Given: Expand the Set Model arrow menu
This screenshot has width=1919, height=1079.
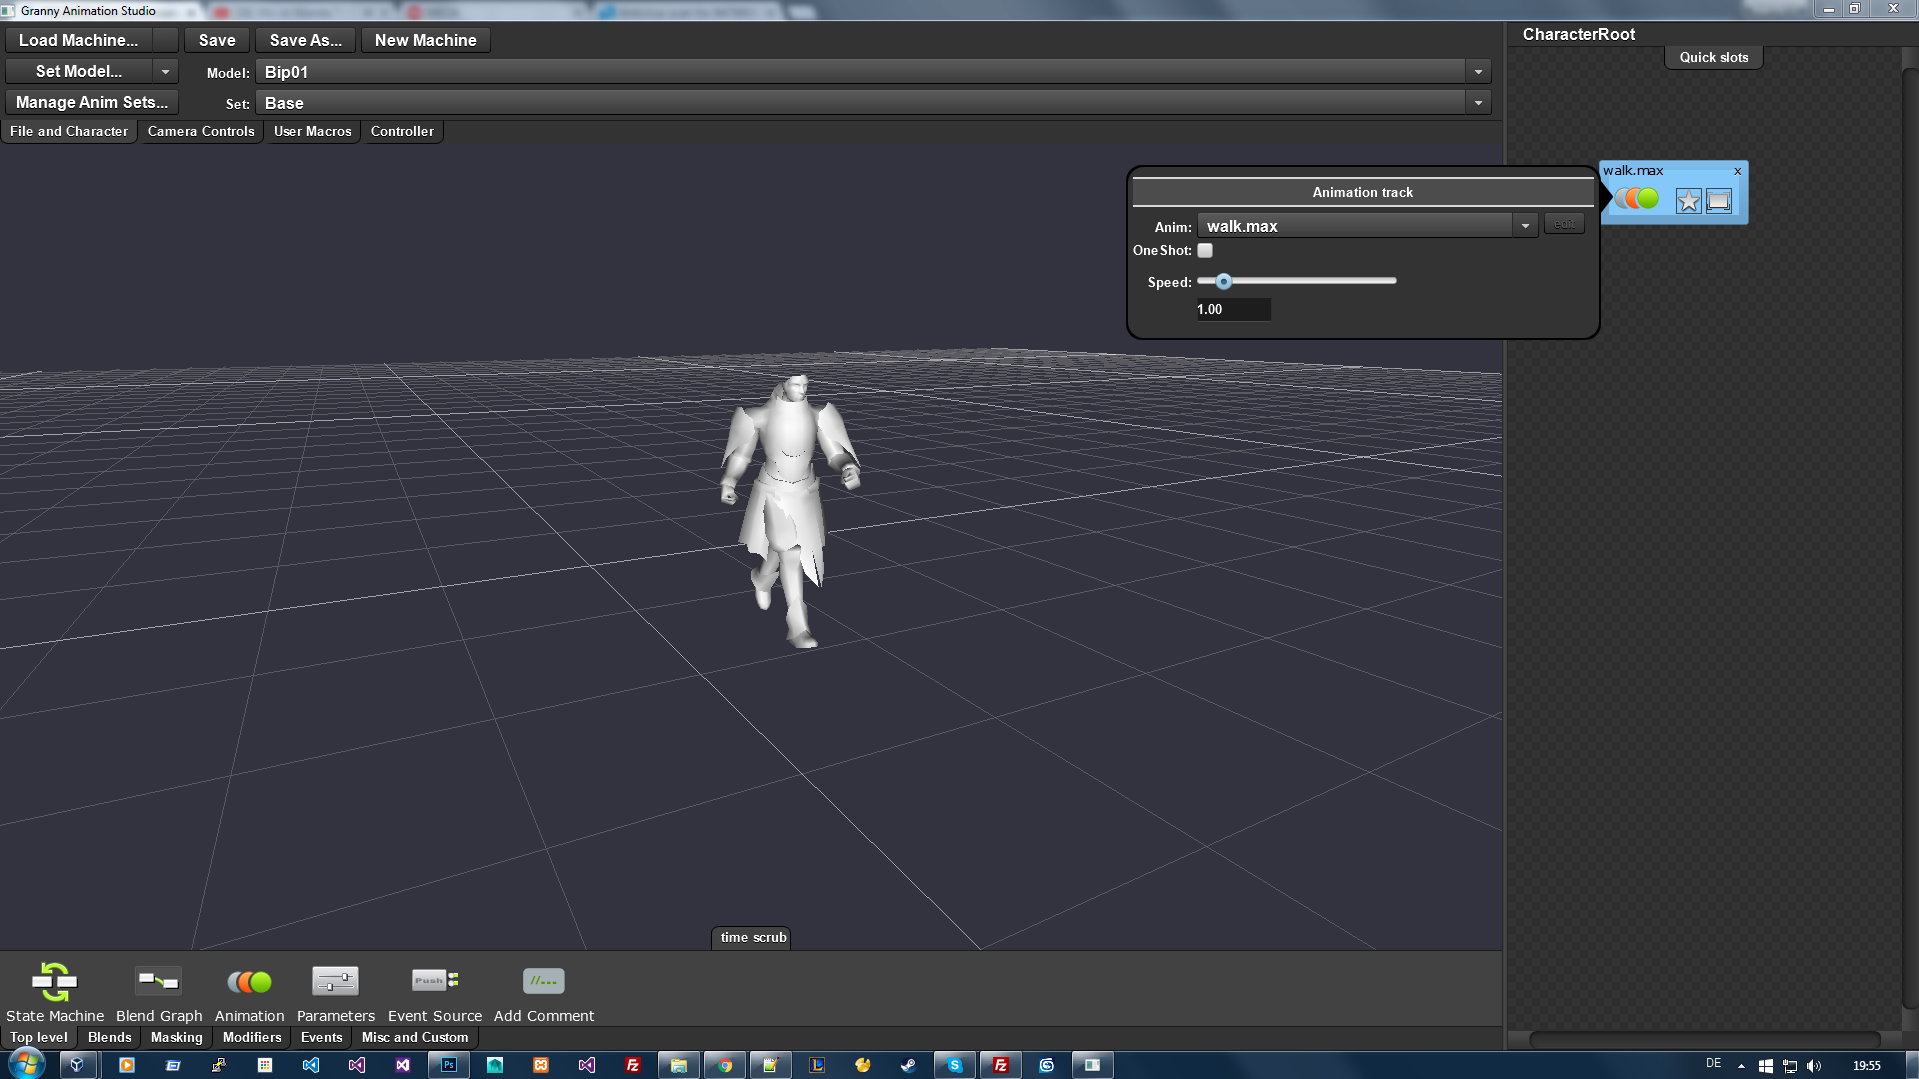Looking at the screenshot, I should point(166,72).
